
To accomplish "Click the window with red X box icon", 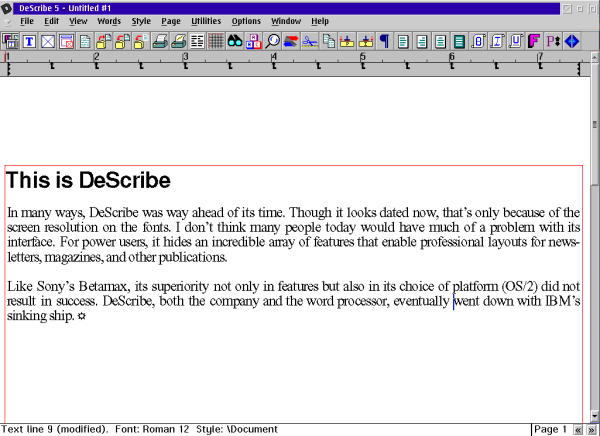I will (67, 41).
